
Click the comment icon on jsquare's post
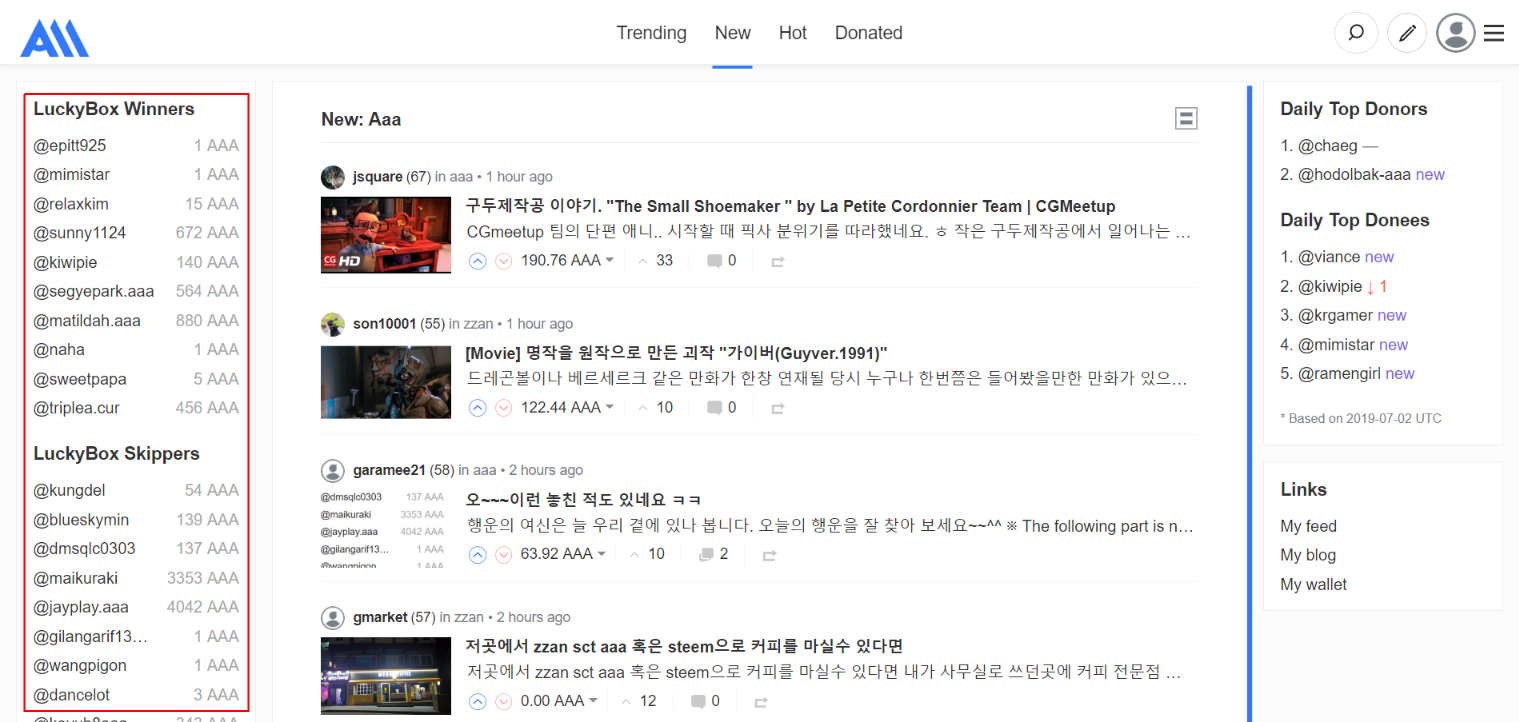click(x=714, y=261)
